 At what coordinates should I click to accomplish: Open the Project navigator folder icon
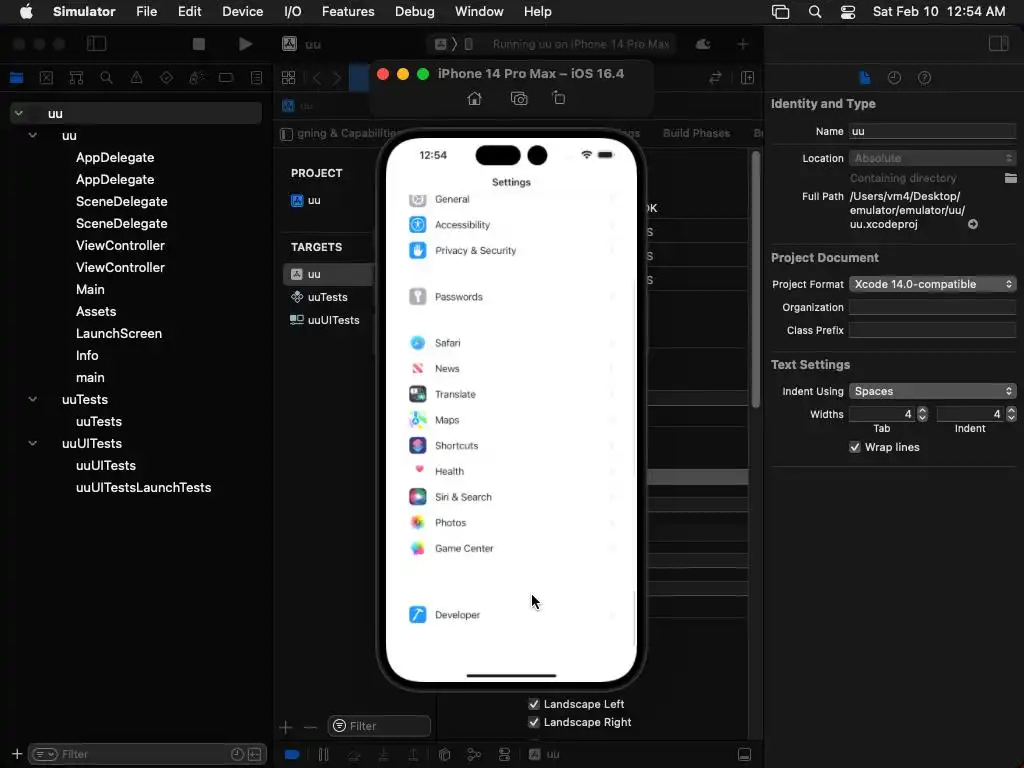[17, 78]
